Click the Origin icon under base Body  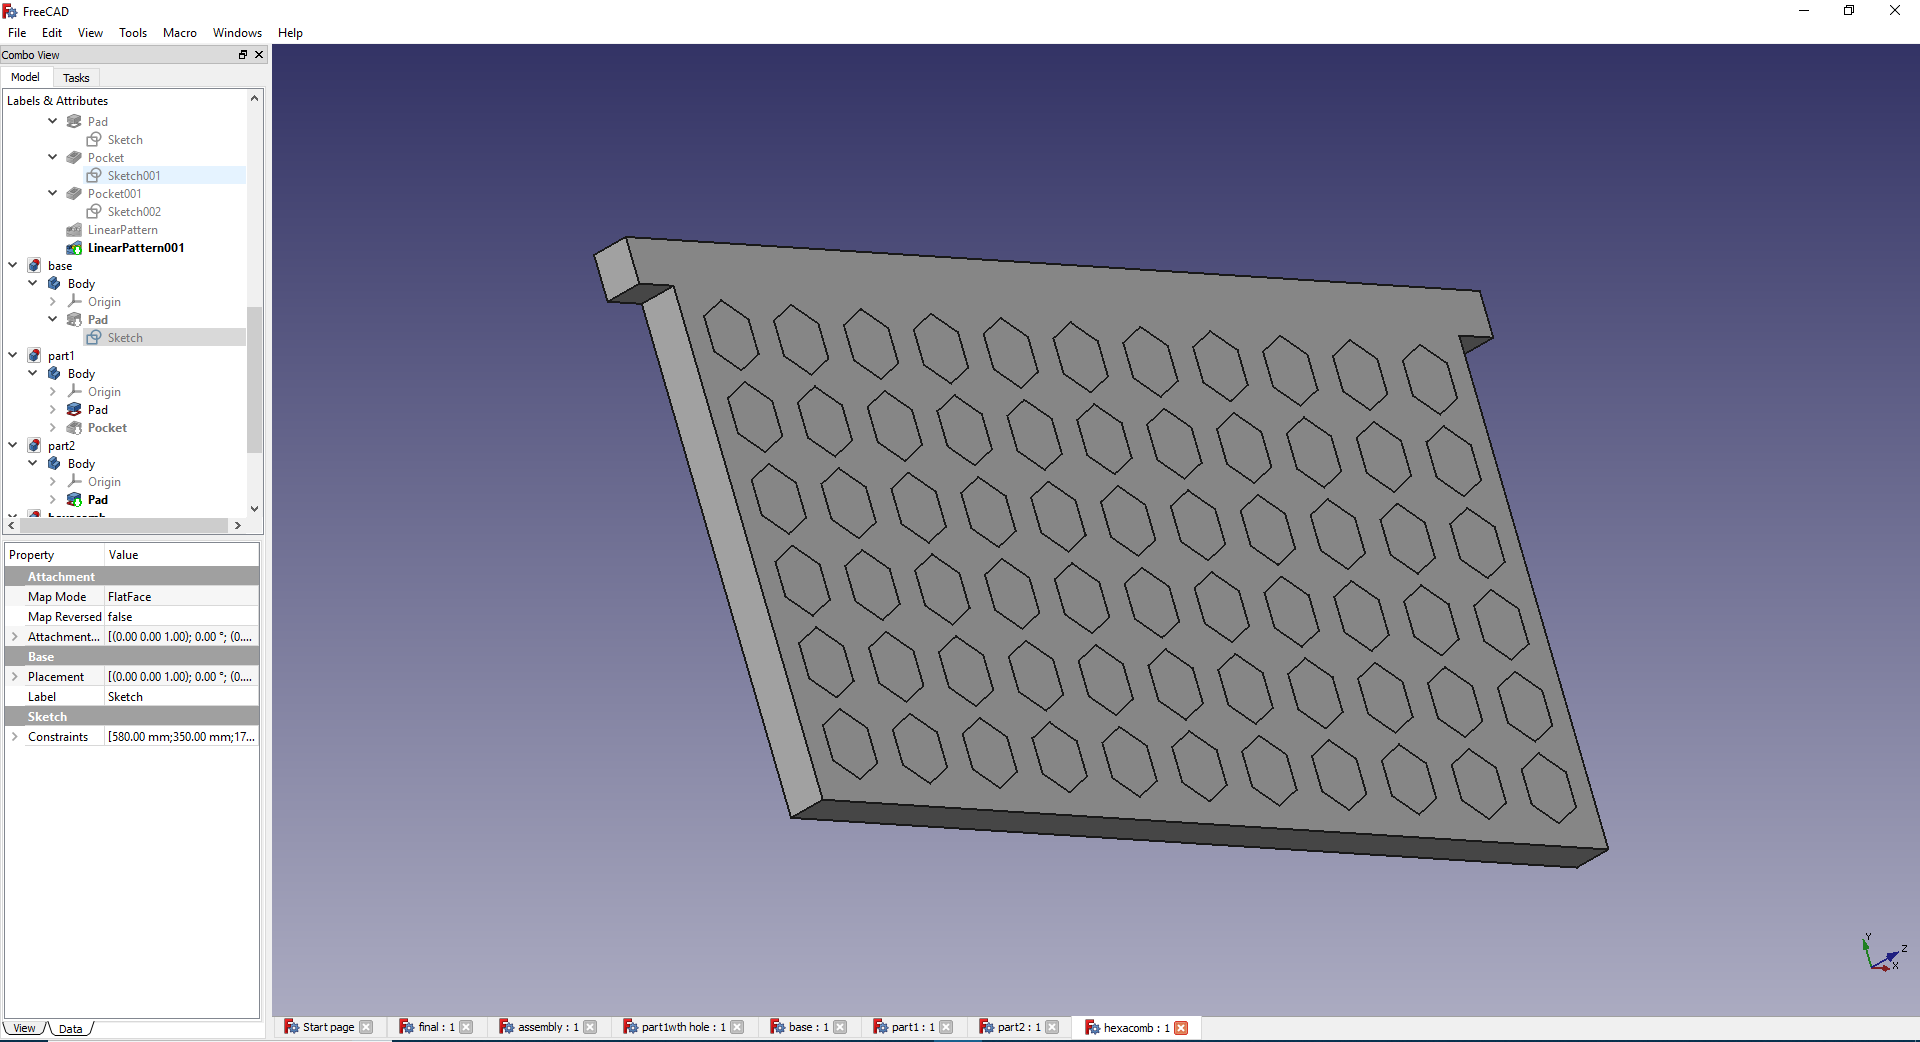click(x=74, y=301)
